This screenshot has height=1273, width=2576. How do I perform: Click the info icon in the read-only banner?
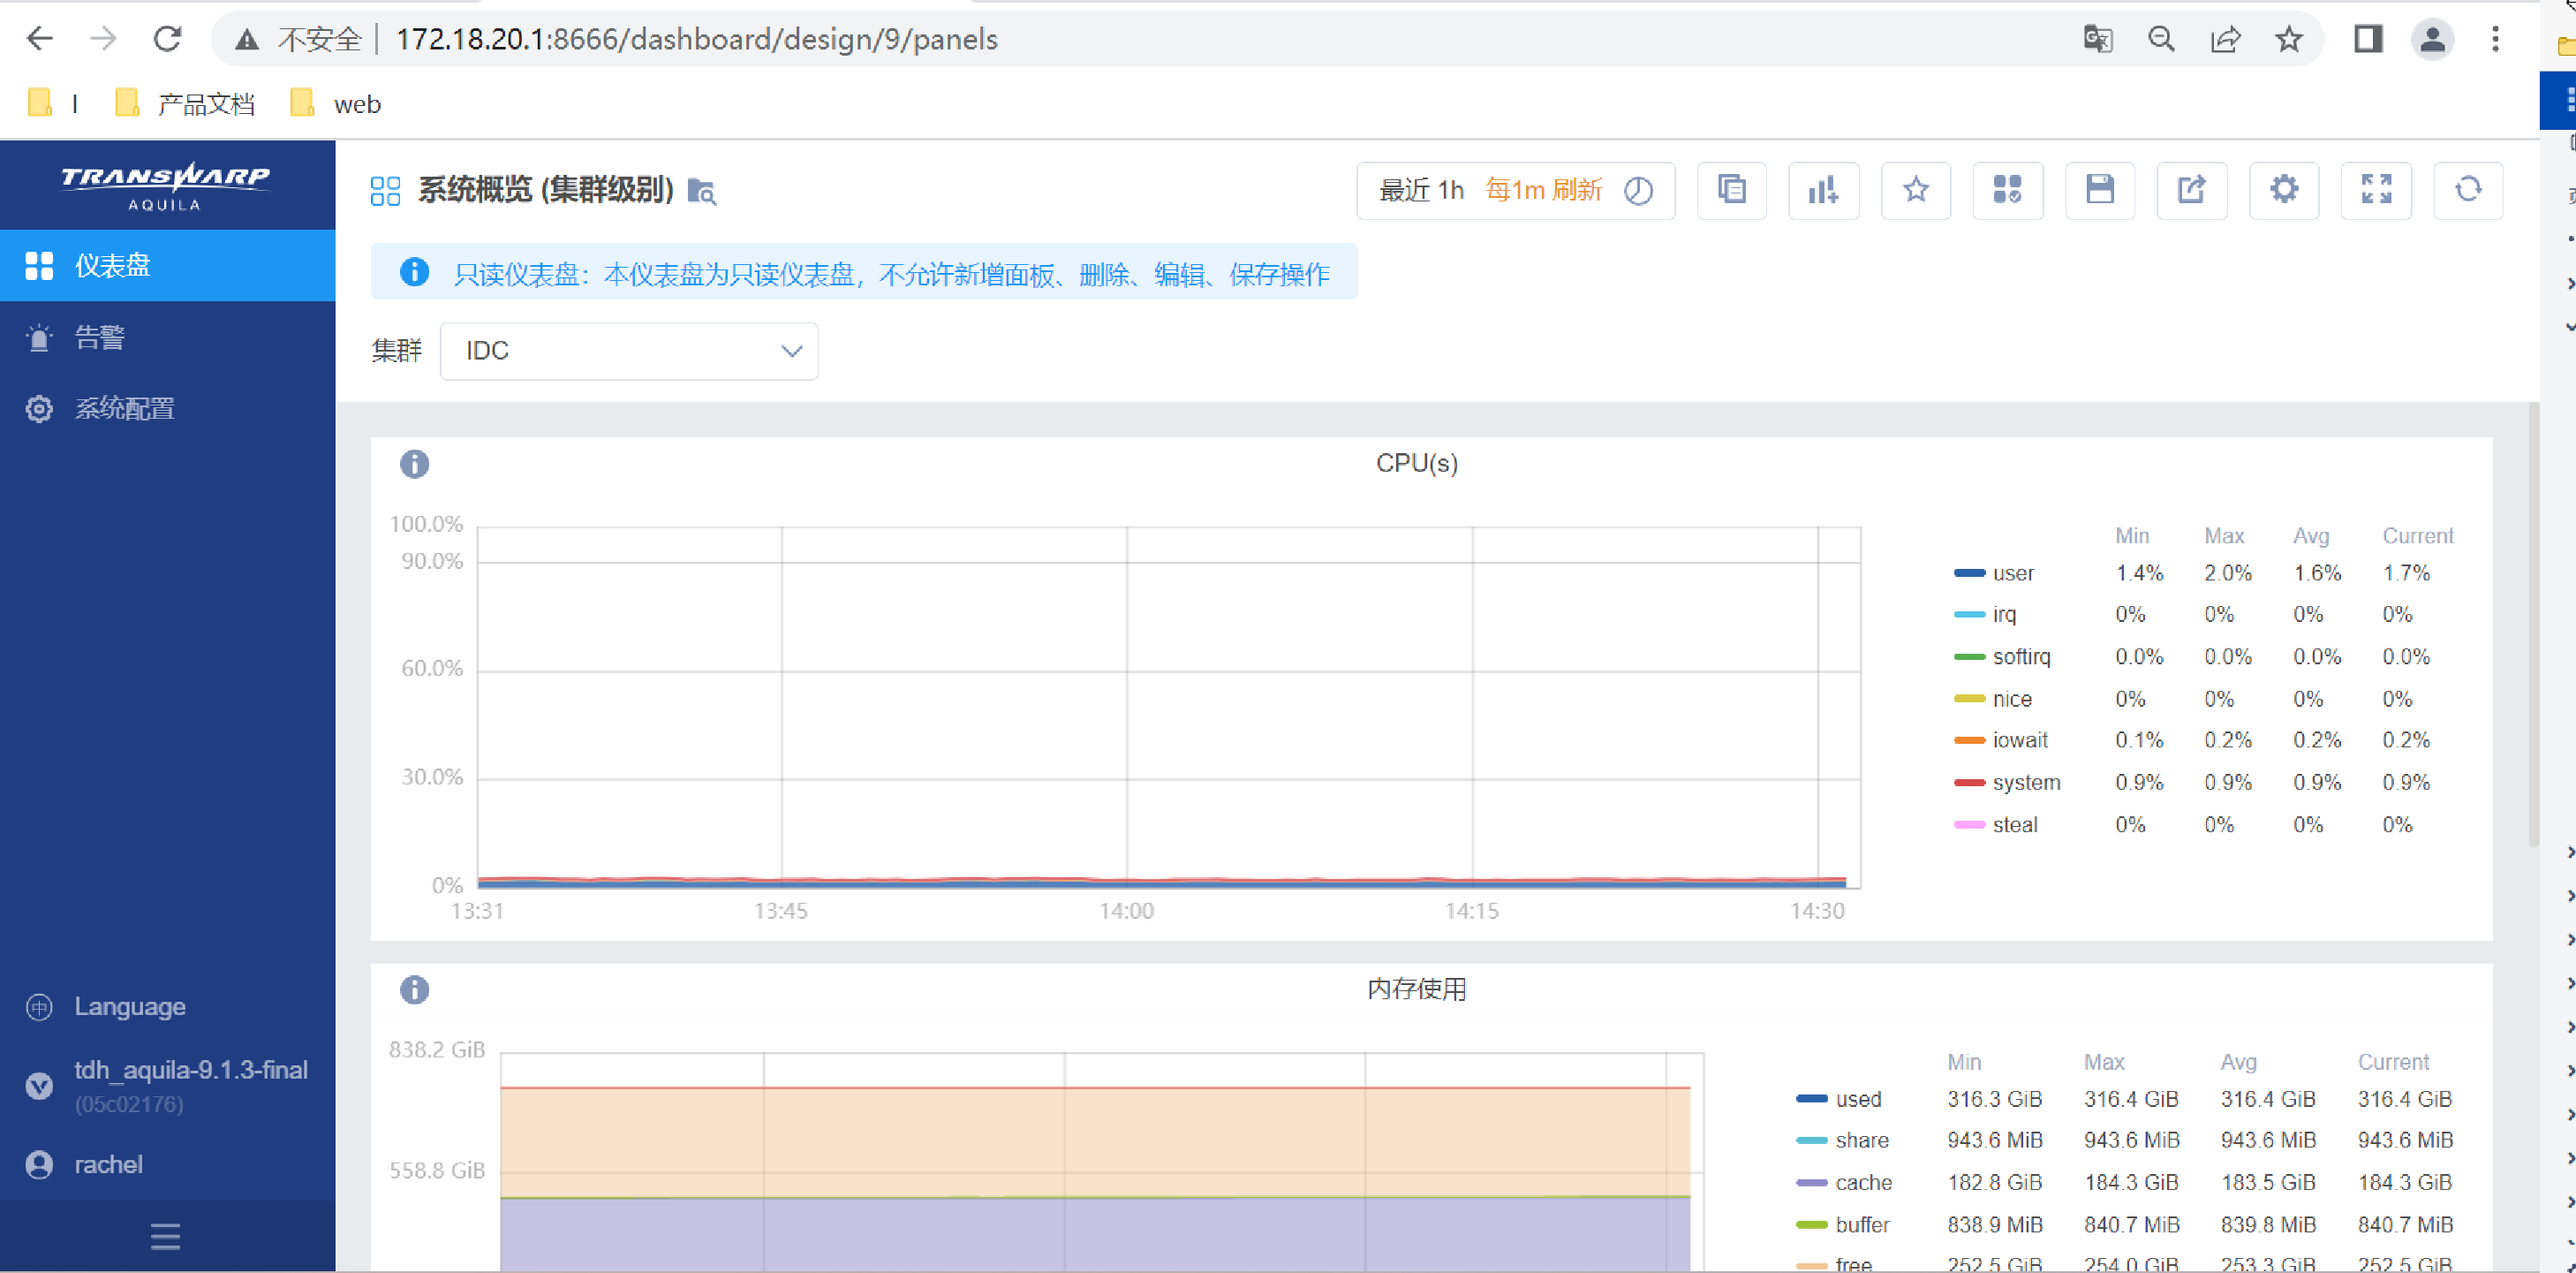[414, 272]
